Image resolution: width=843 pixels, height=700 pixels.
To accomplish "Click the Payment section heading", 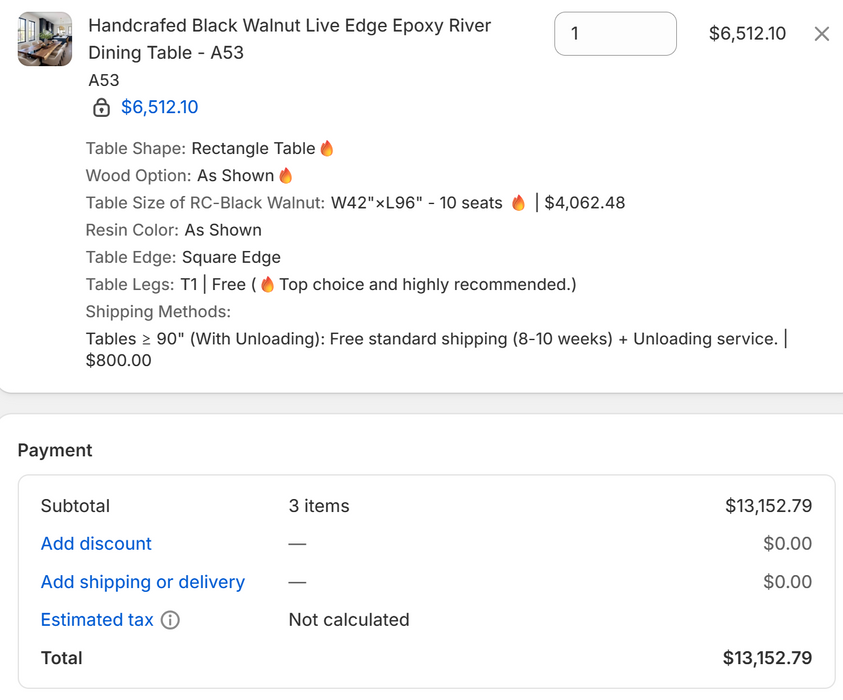I will pyautogui.click(x=55, y=450).
